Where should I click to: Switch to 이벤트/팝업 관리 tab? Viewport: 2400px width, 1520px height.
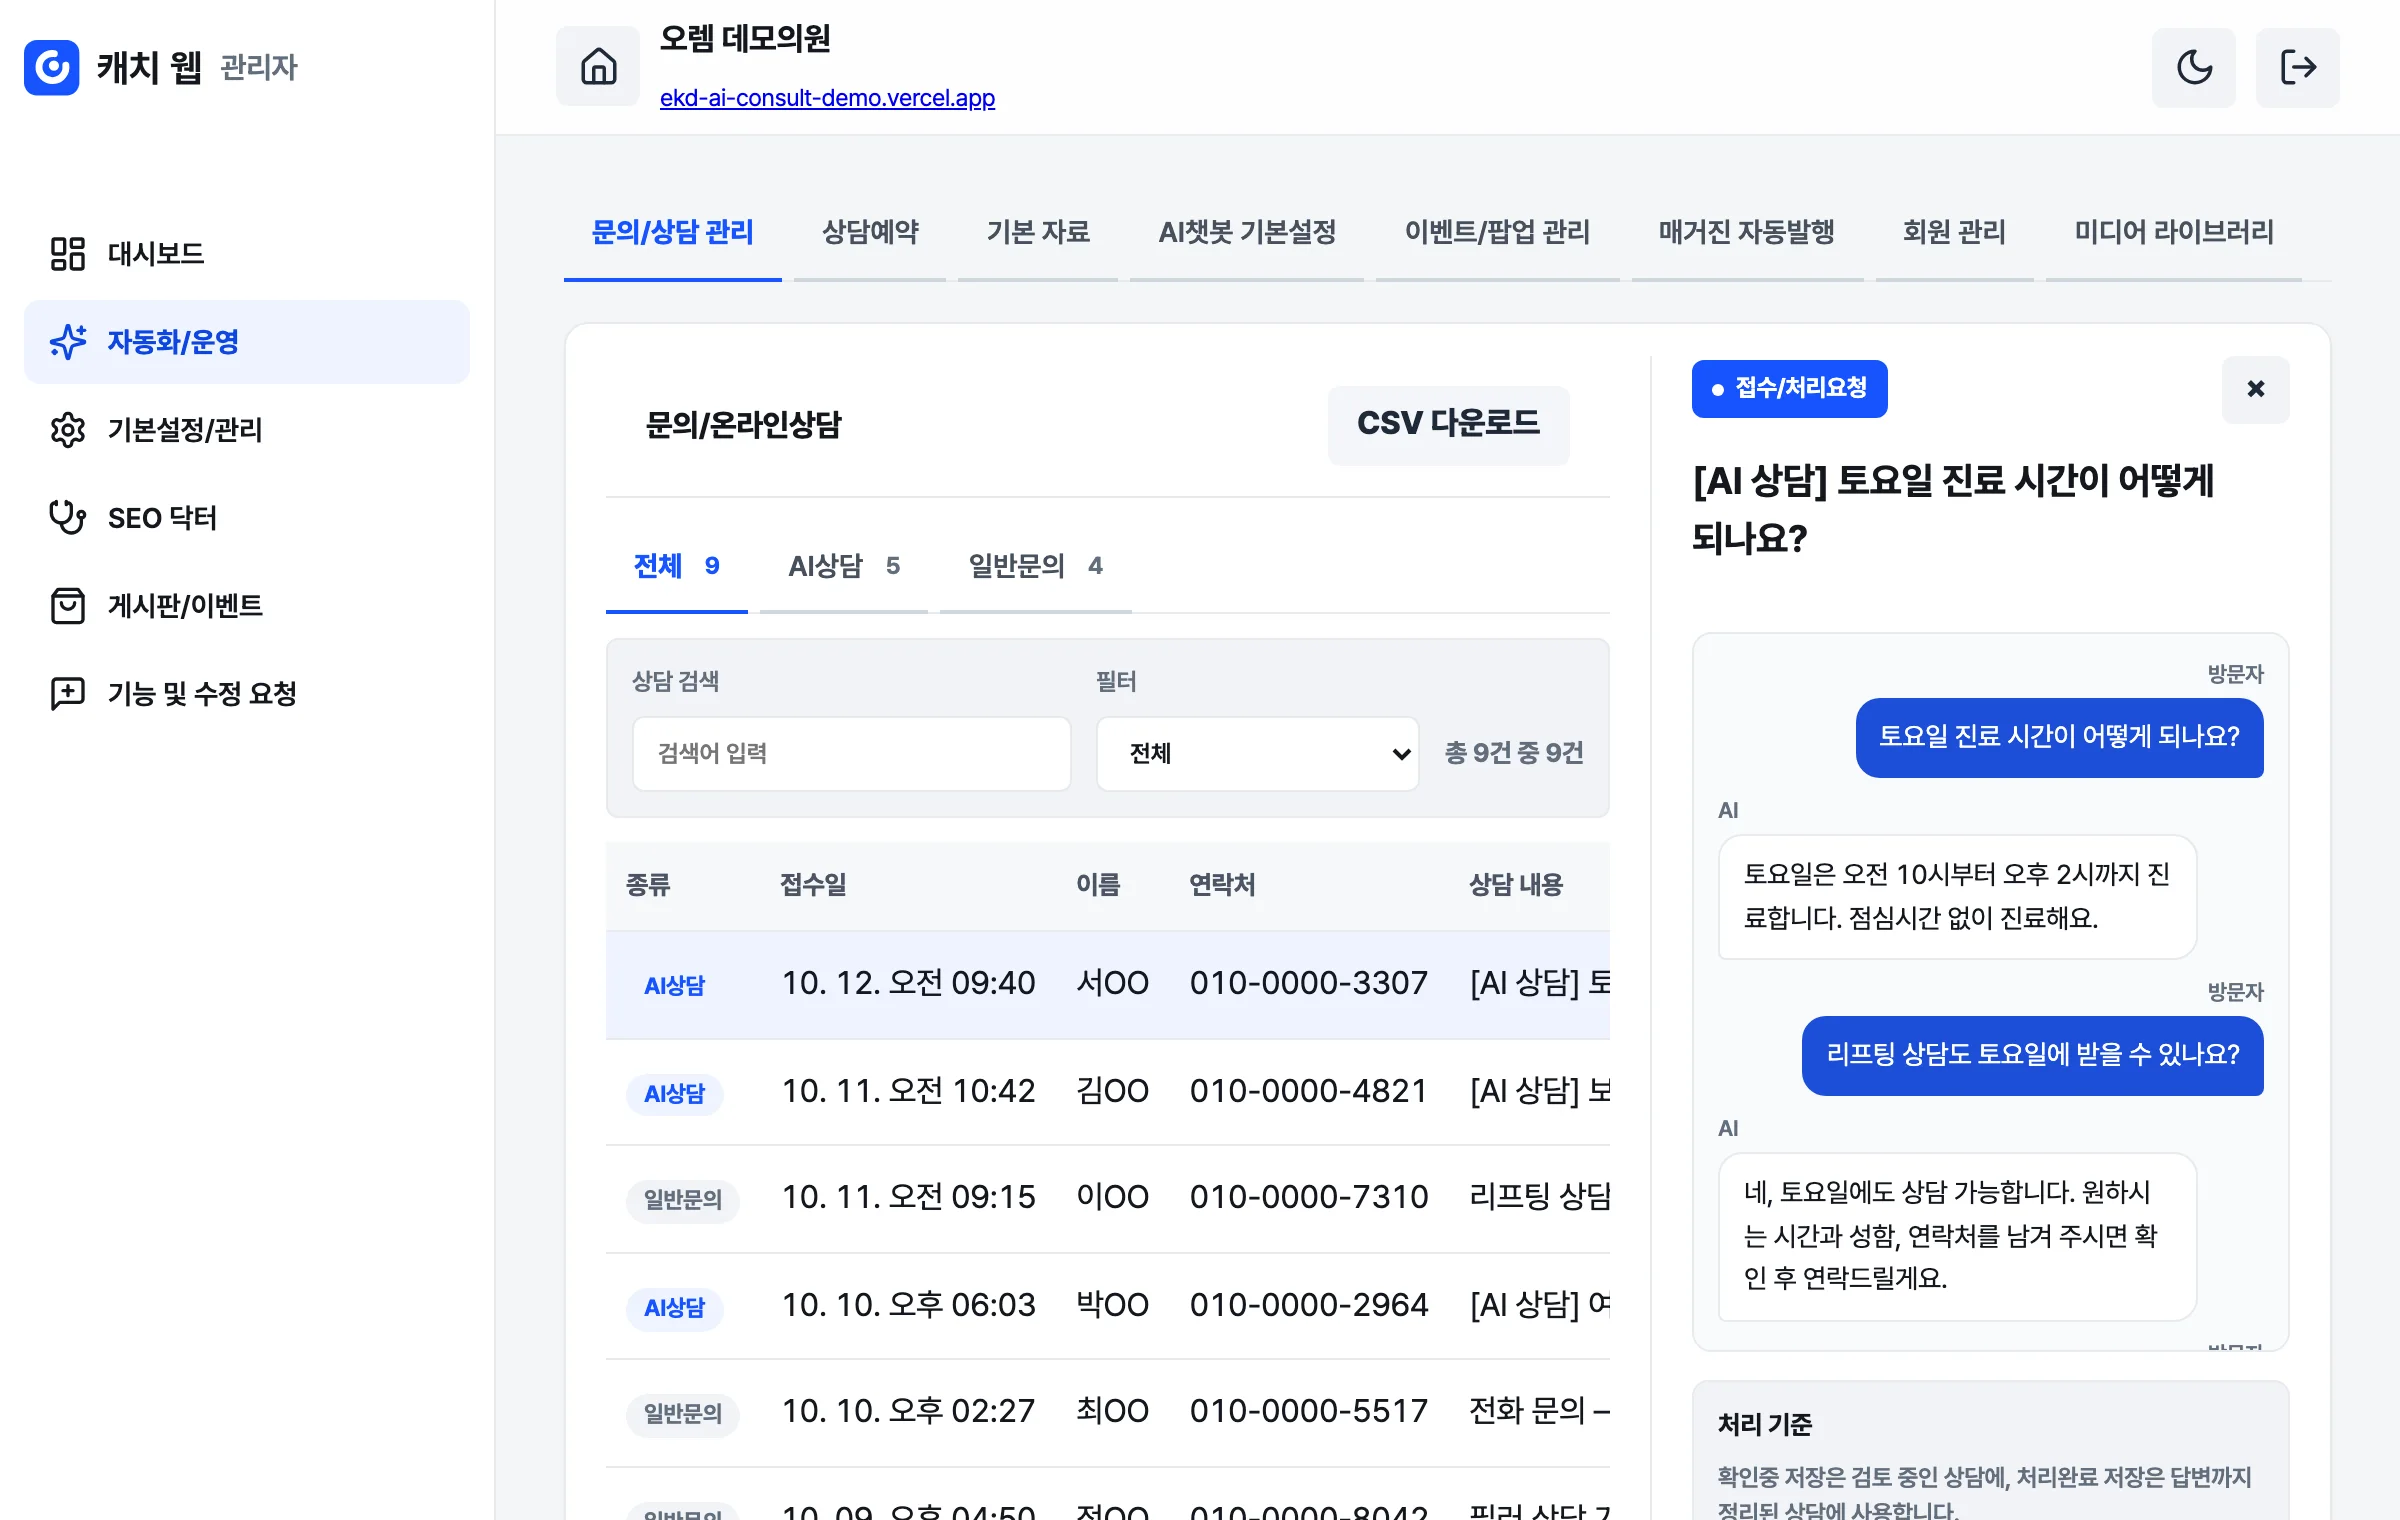pos(1497,232)
